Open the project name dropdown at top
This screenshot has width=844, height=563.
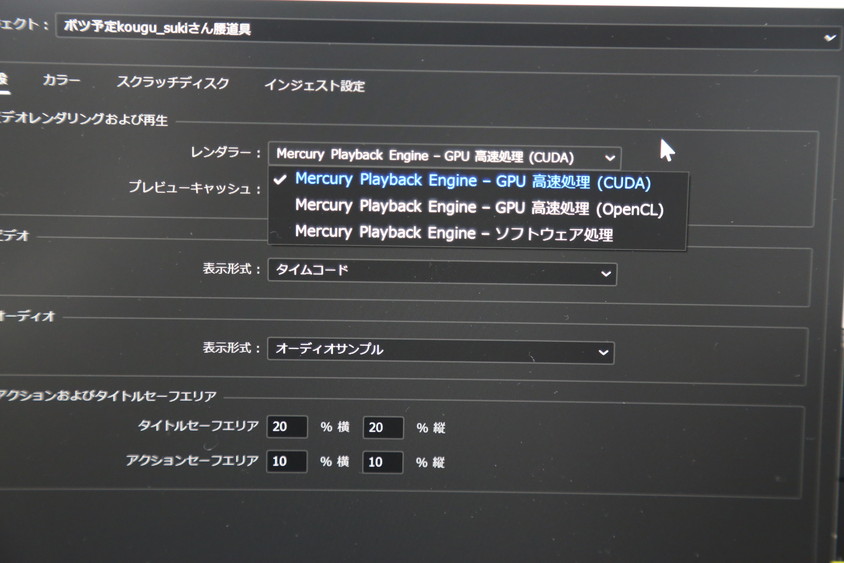[449, 31]
